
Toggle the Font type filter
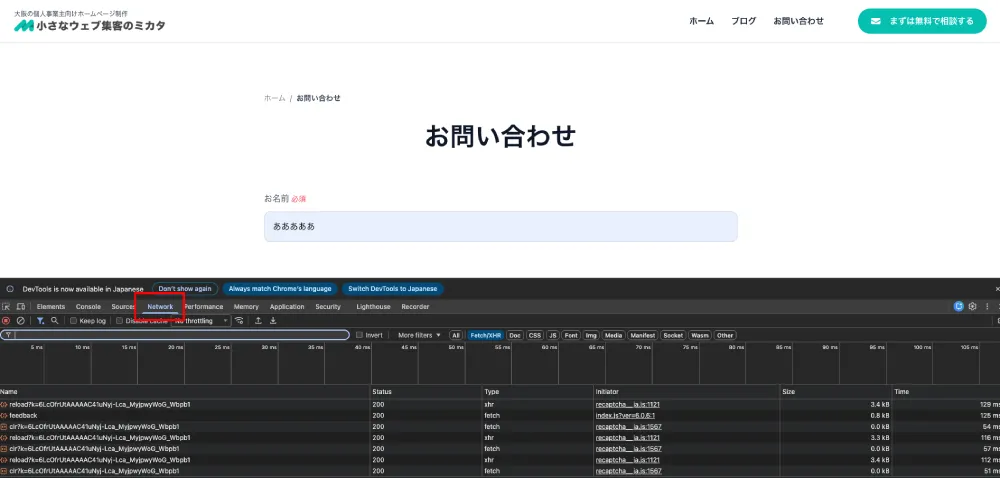coord(571,335)
